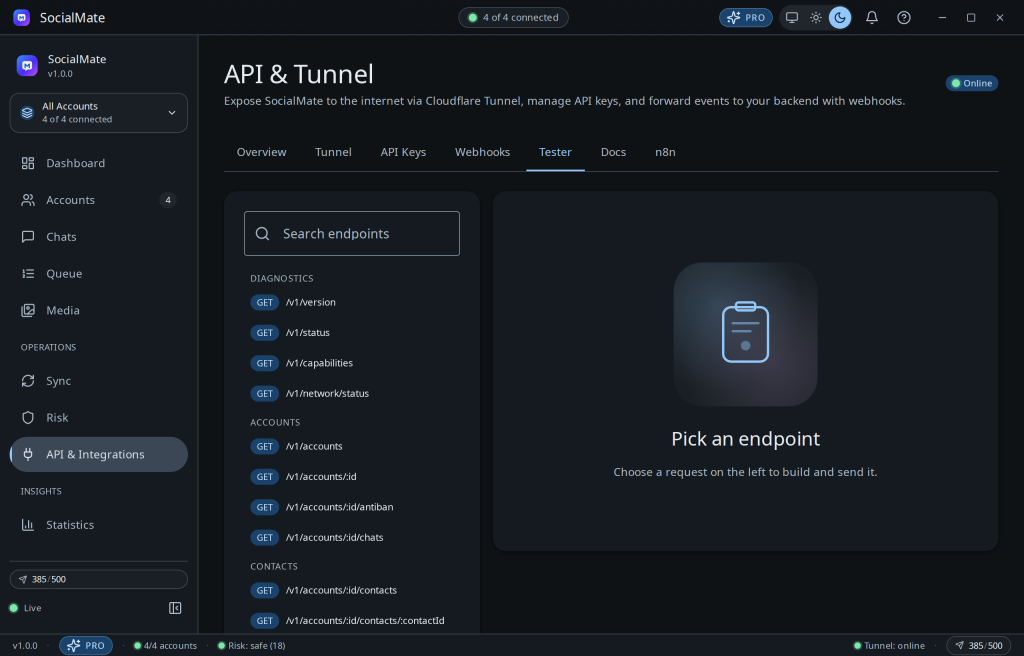Click the SocialMate app icon in title bar
This screenshot has width=1024, height=656.
(x=22, y=18)
